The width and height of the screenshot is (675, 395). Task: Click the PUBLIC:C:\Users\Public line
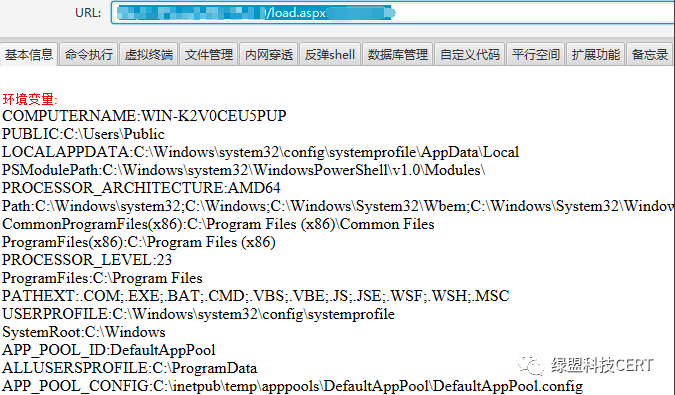(x=83, y=134)
